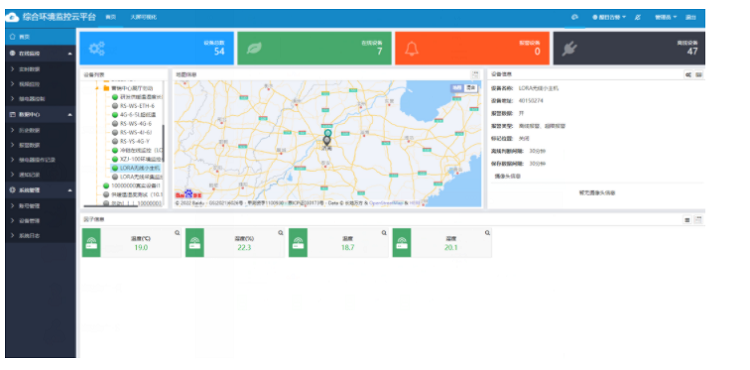The image size is (750, 370).
Task: Collapse the 在线监控 sidebar section
Action: (x=41, y=54)
